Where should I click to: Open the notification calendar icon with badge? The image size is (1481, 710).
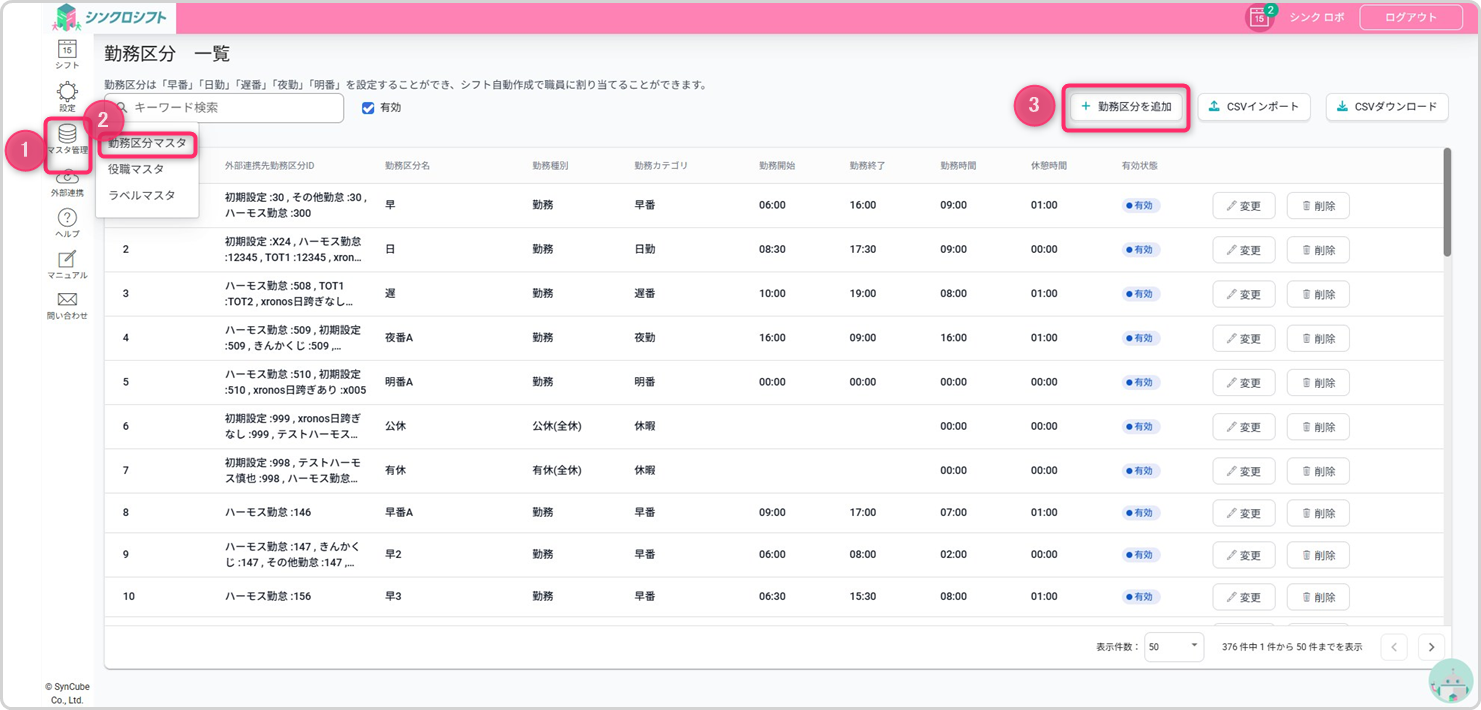pos(1260,18)
